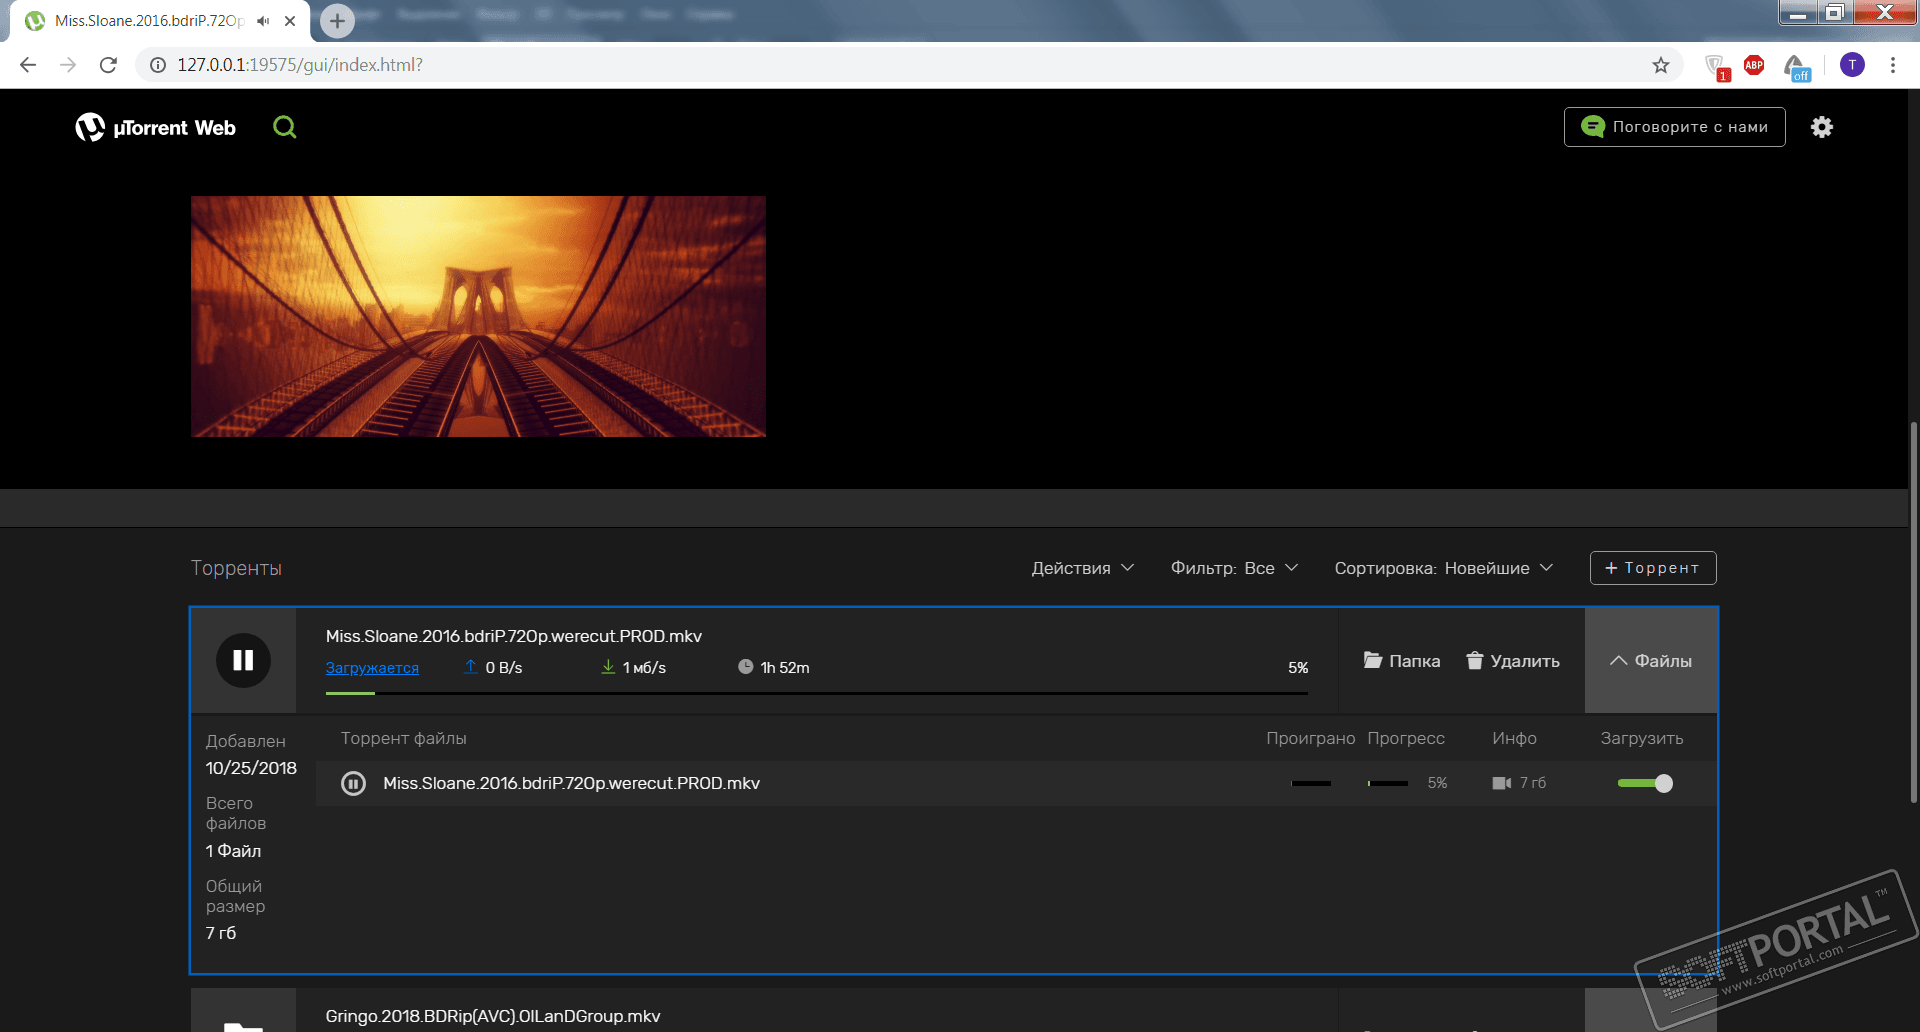Open the Сортировка: Новейшие dropdown
The width and height of the screenshot is (1920, 1032).
1444,568
